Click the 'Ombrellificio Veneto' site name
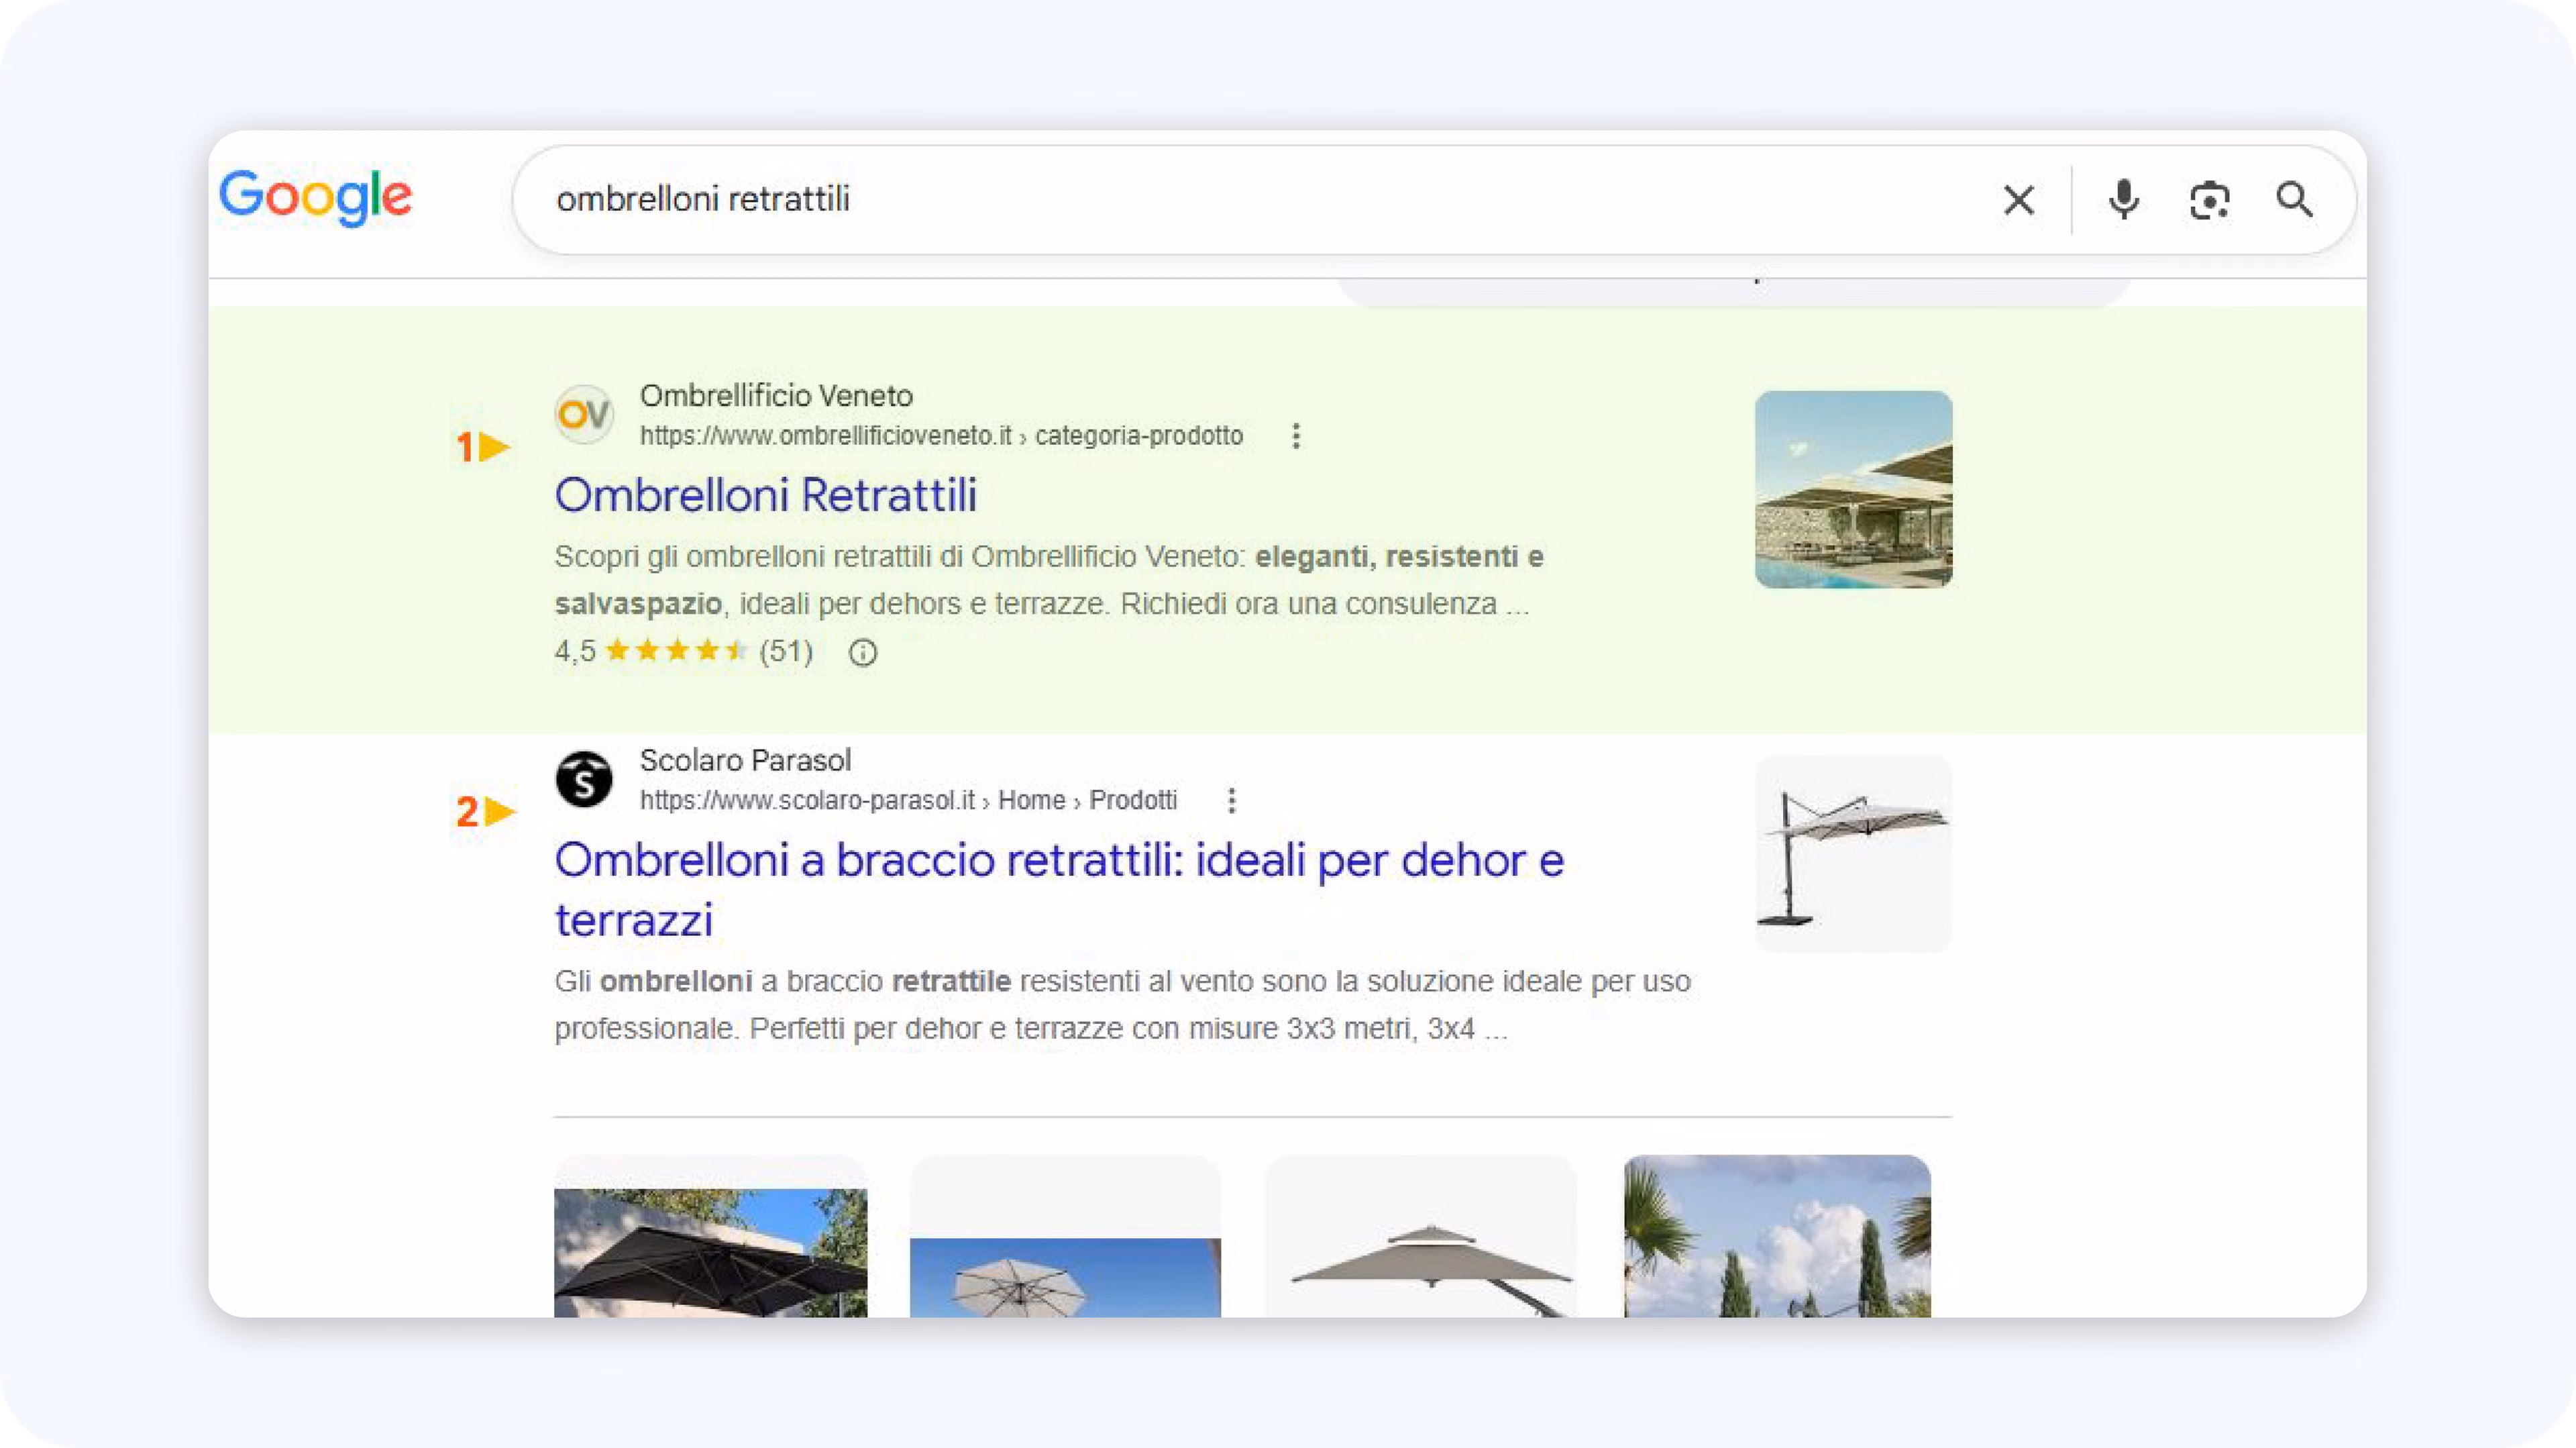2576x1448 pixels. tap(776, 396)
